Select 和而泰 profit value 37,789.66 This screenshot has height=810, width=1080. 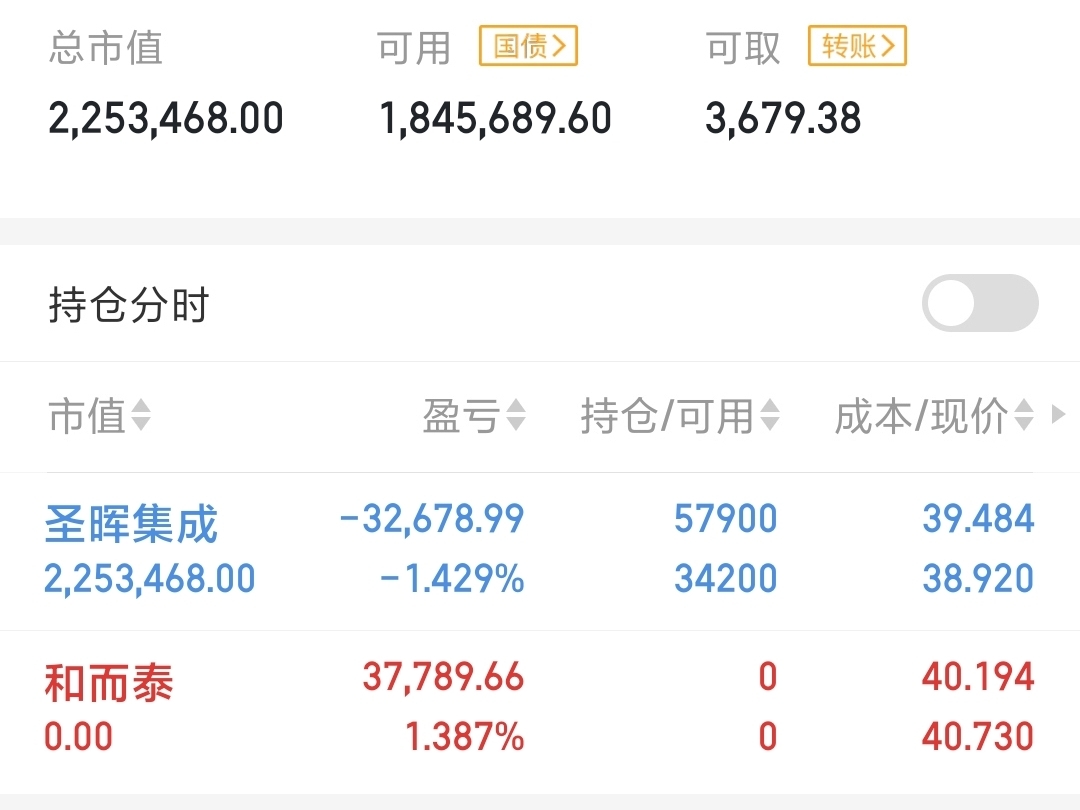click(444, 677)
